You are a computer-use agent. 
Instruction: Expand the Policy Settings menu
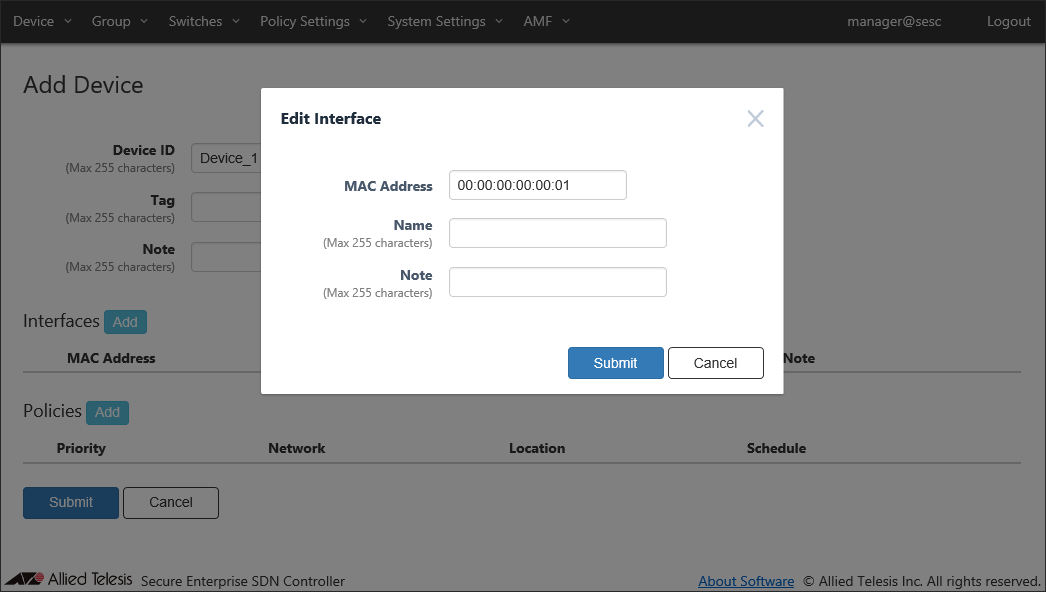coord(313,21)
